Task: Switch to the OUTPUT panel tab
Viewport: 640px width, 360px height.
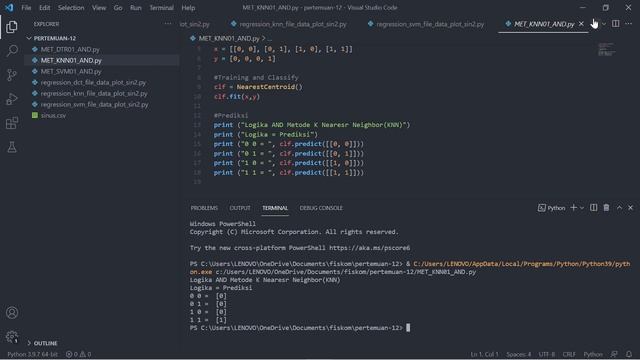Action: [240, 208]
